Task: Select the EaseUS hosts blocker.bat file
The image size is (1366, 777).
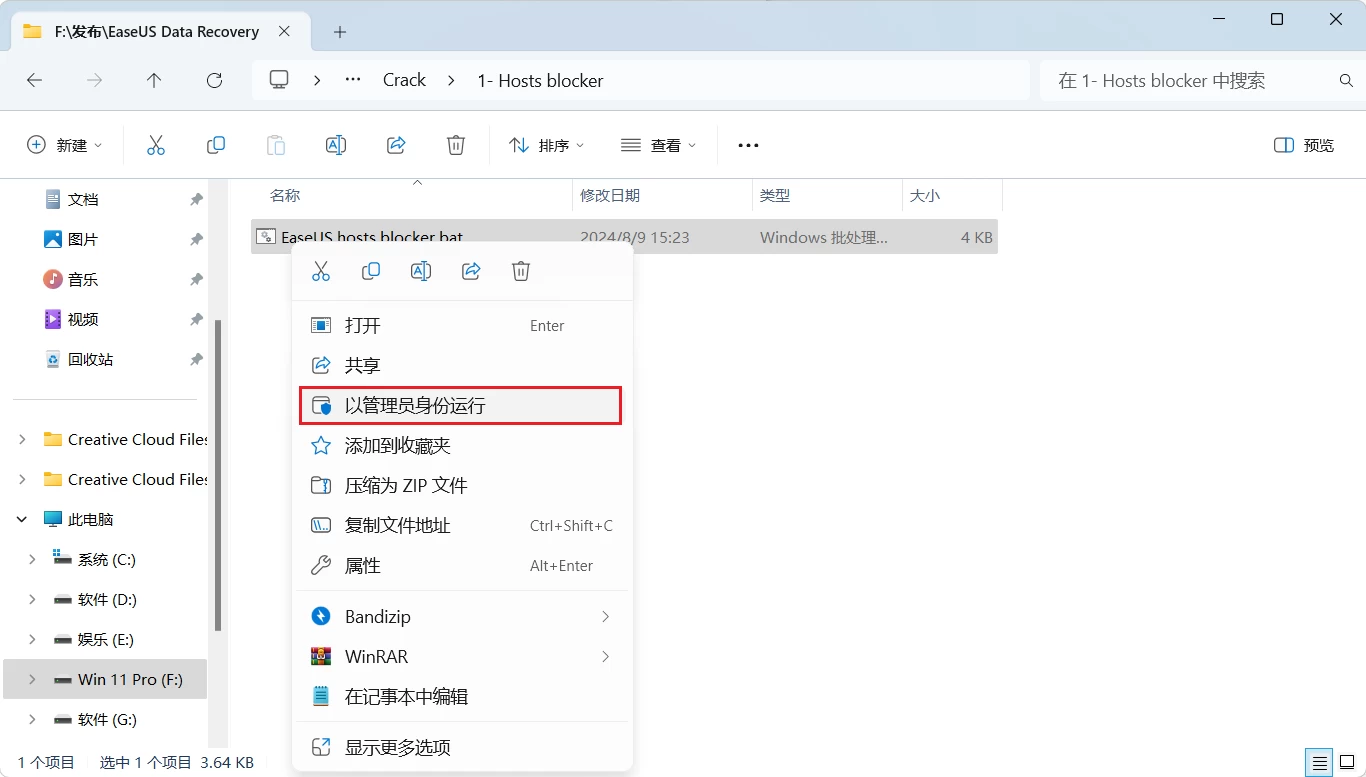Action: 624,237
